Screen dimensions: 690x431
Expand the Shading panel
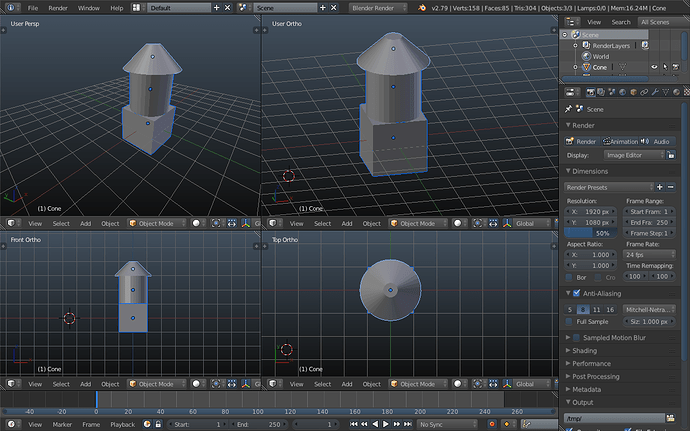point(584,350)
